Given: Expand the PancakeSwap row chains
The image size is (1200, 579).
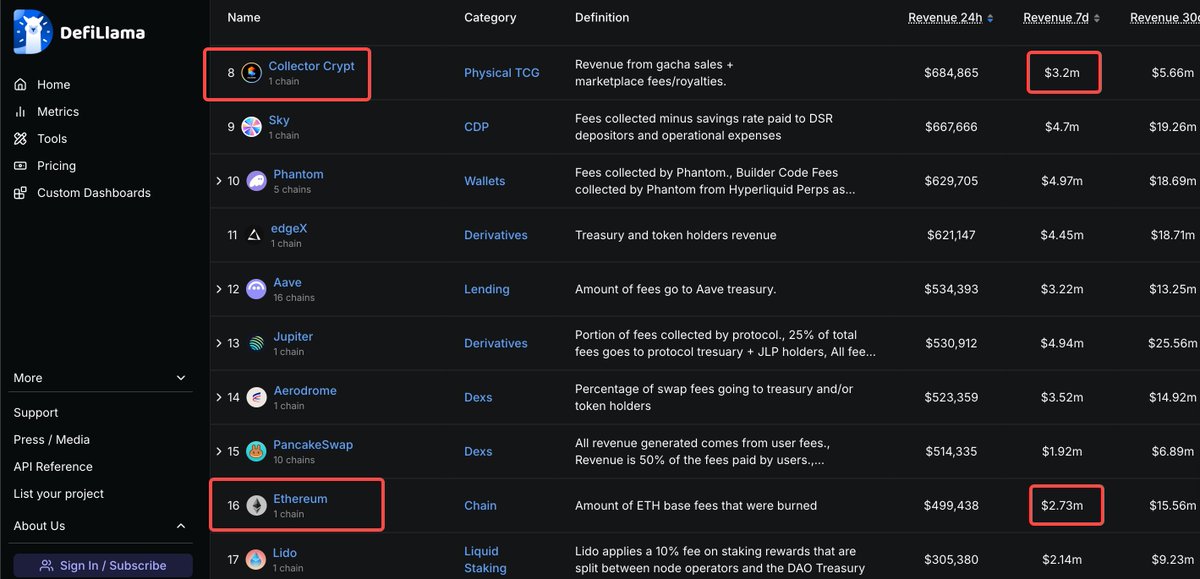Looking at the screenshot, I should coord(219,451).
